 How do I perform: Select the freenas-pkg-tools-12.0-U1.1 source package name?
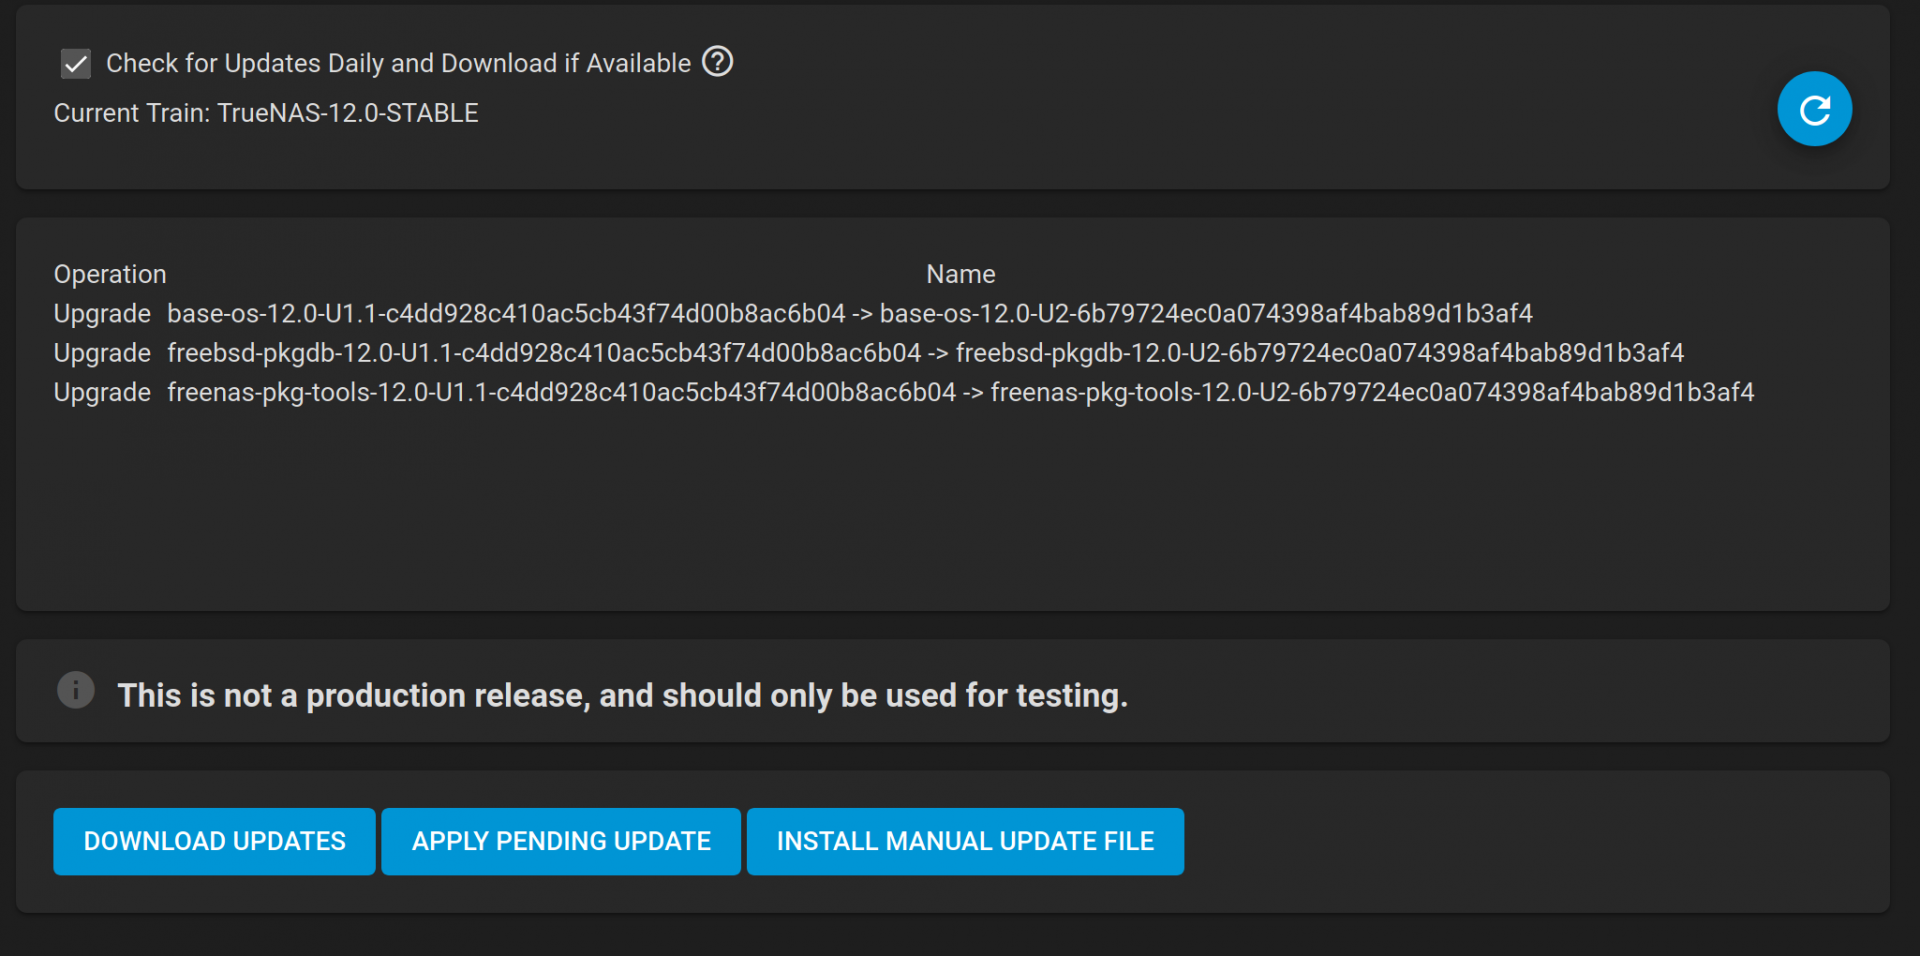coord(561,392)
